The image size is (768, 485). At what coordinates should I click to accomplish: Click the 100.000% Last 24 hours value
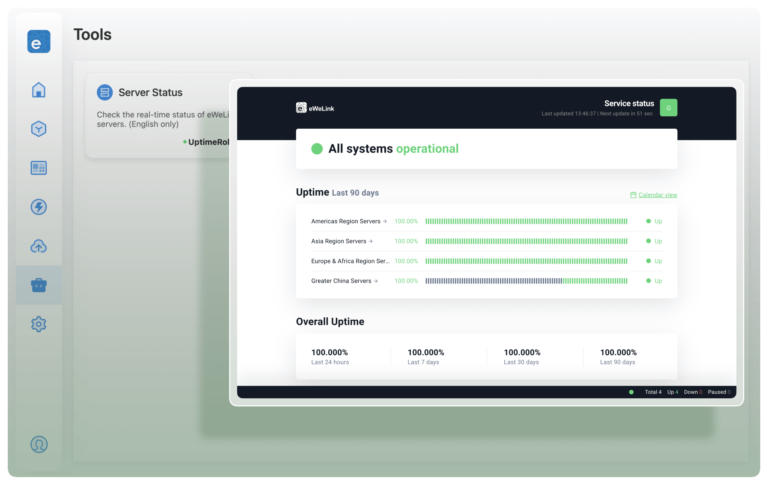(330, 352)
